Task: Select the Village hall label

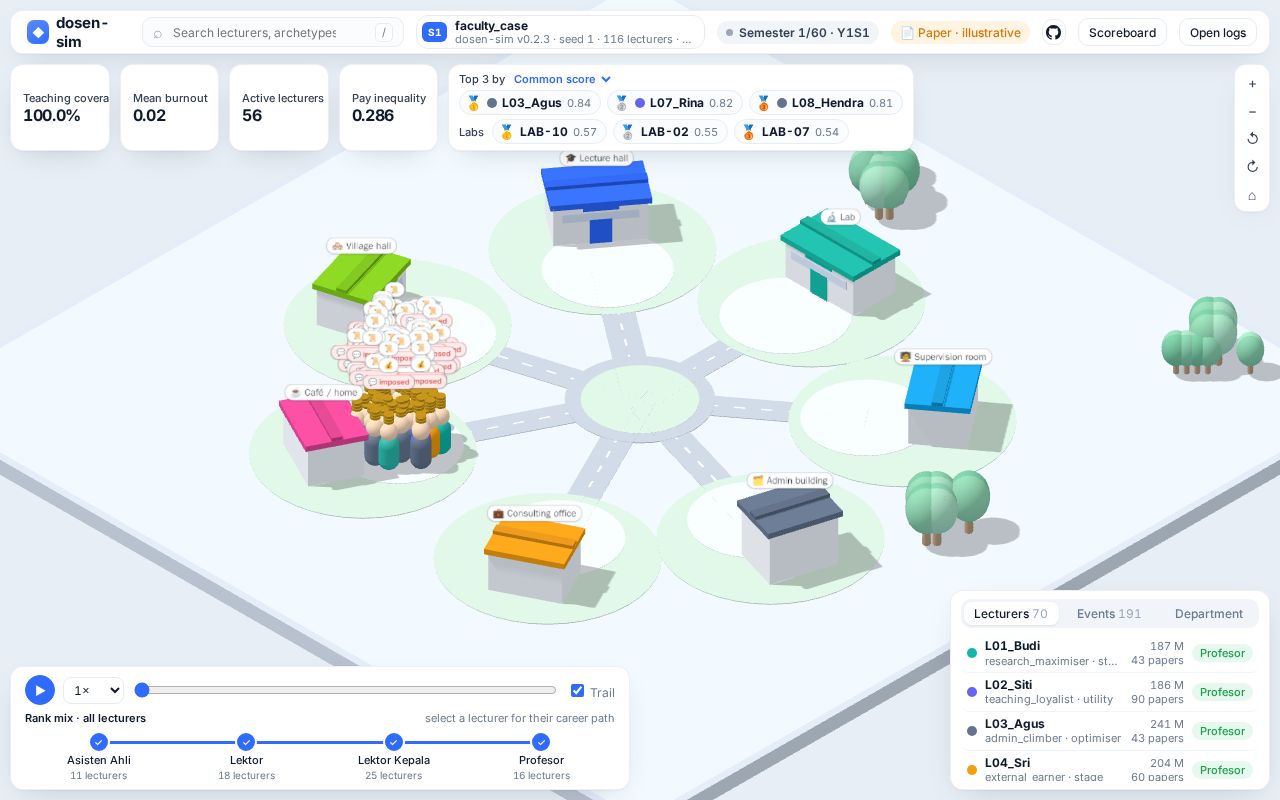Action: tap(361, 246)
